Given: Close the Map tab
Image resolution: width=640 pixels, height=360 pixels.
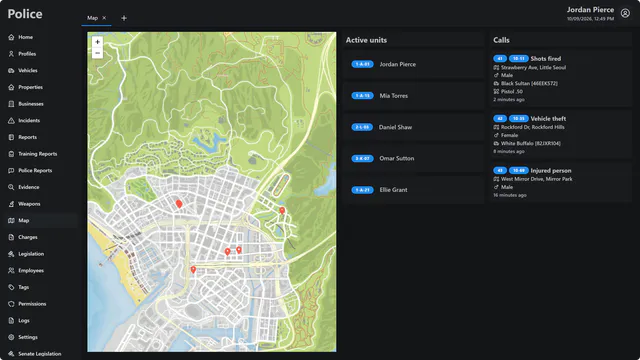Looking at the screenshot, I should click(104, 18).
